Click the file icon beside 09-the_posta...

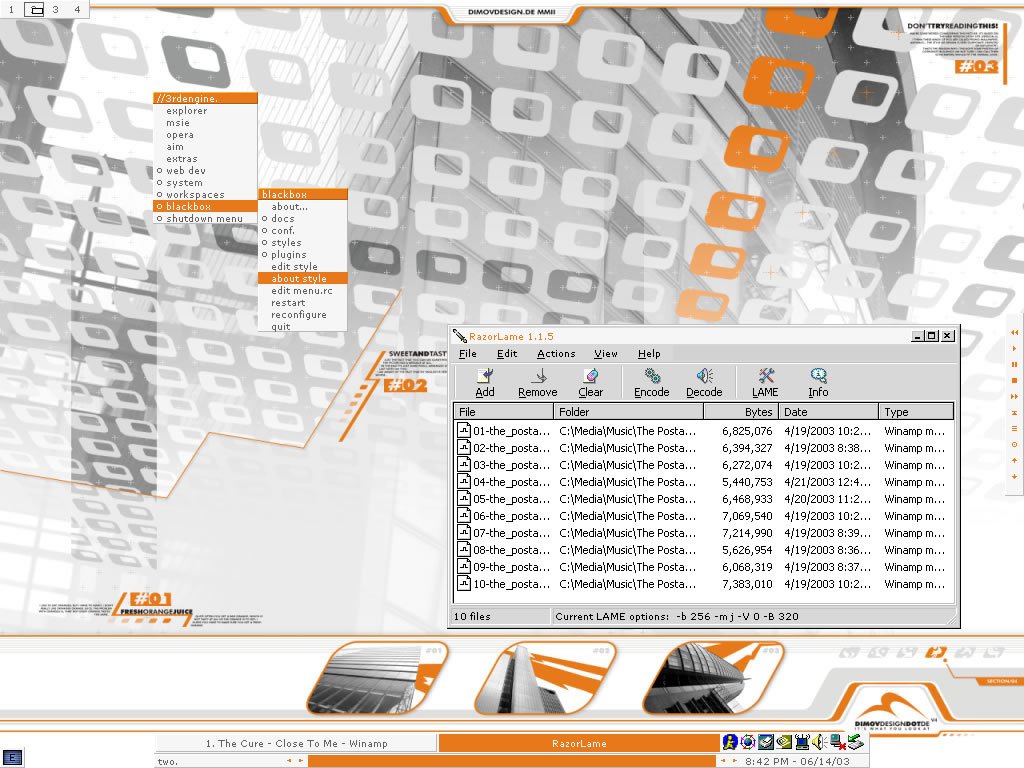point(464,566)
